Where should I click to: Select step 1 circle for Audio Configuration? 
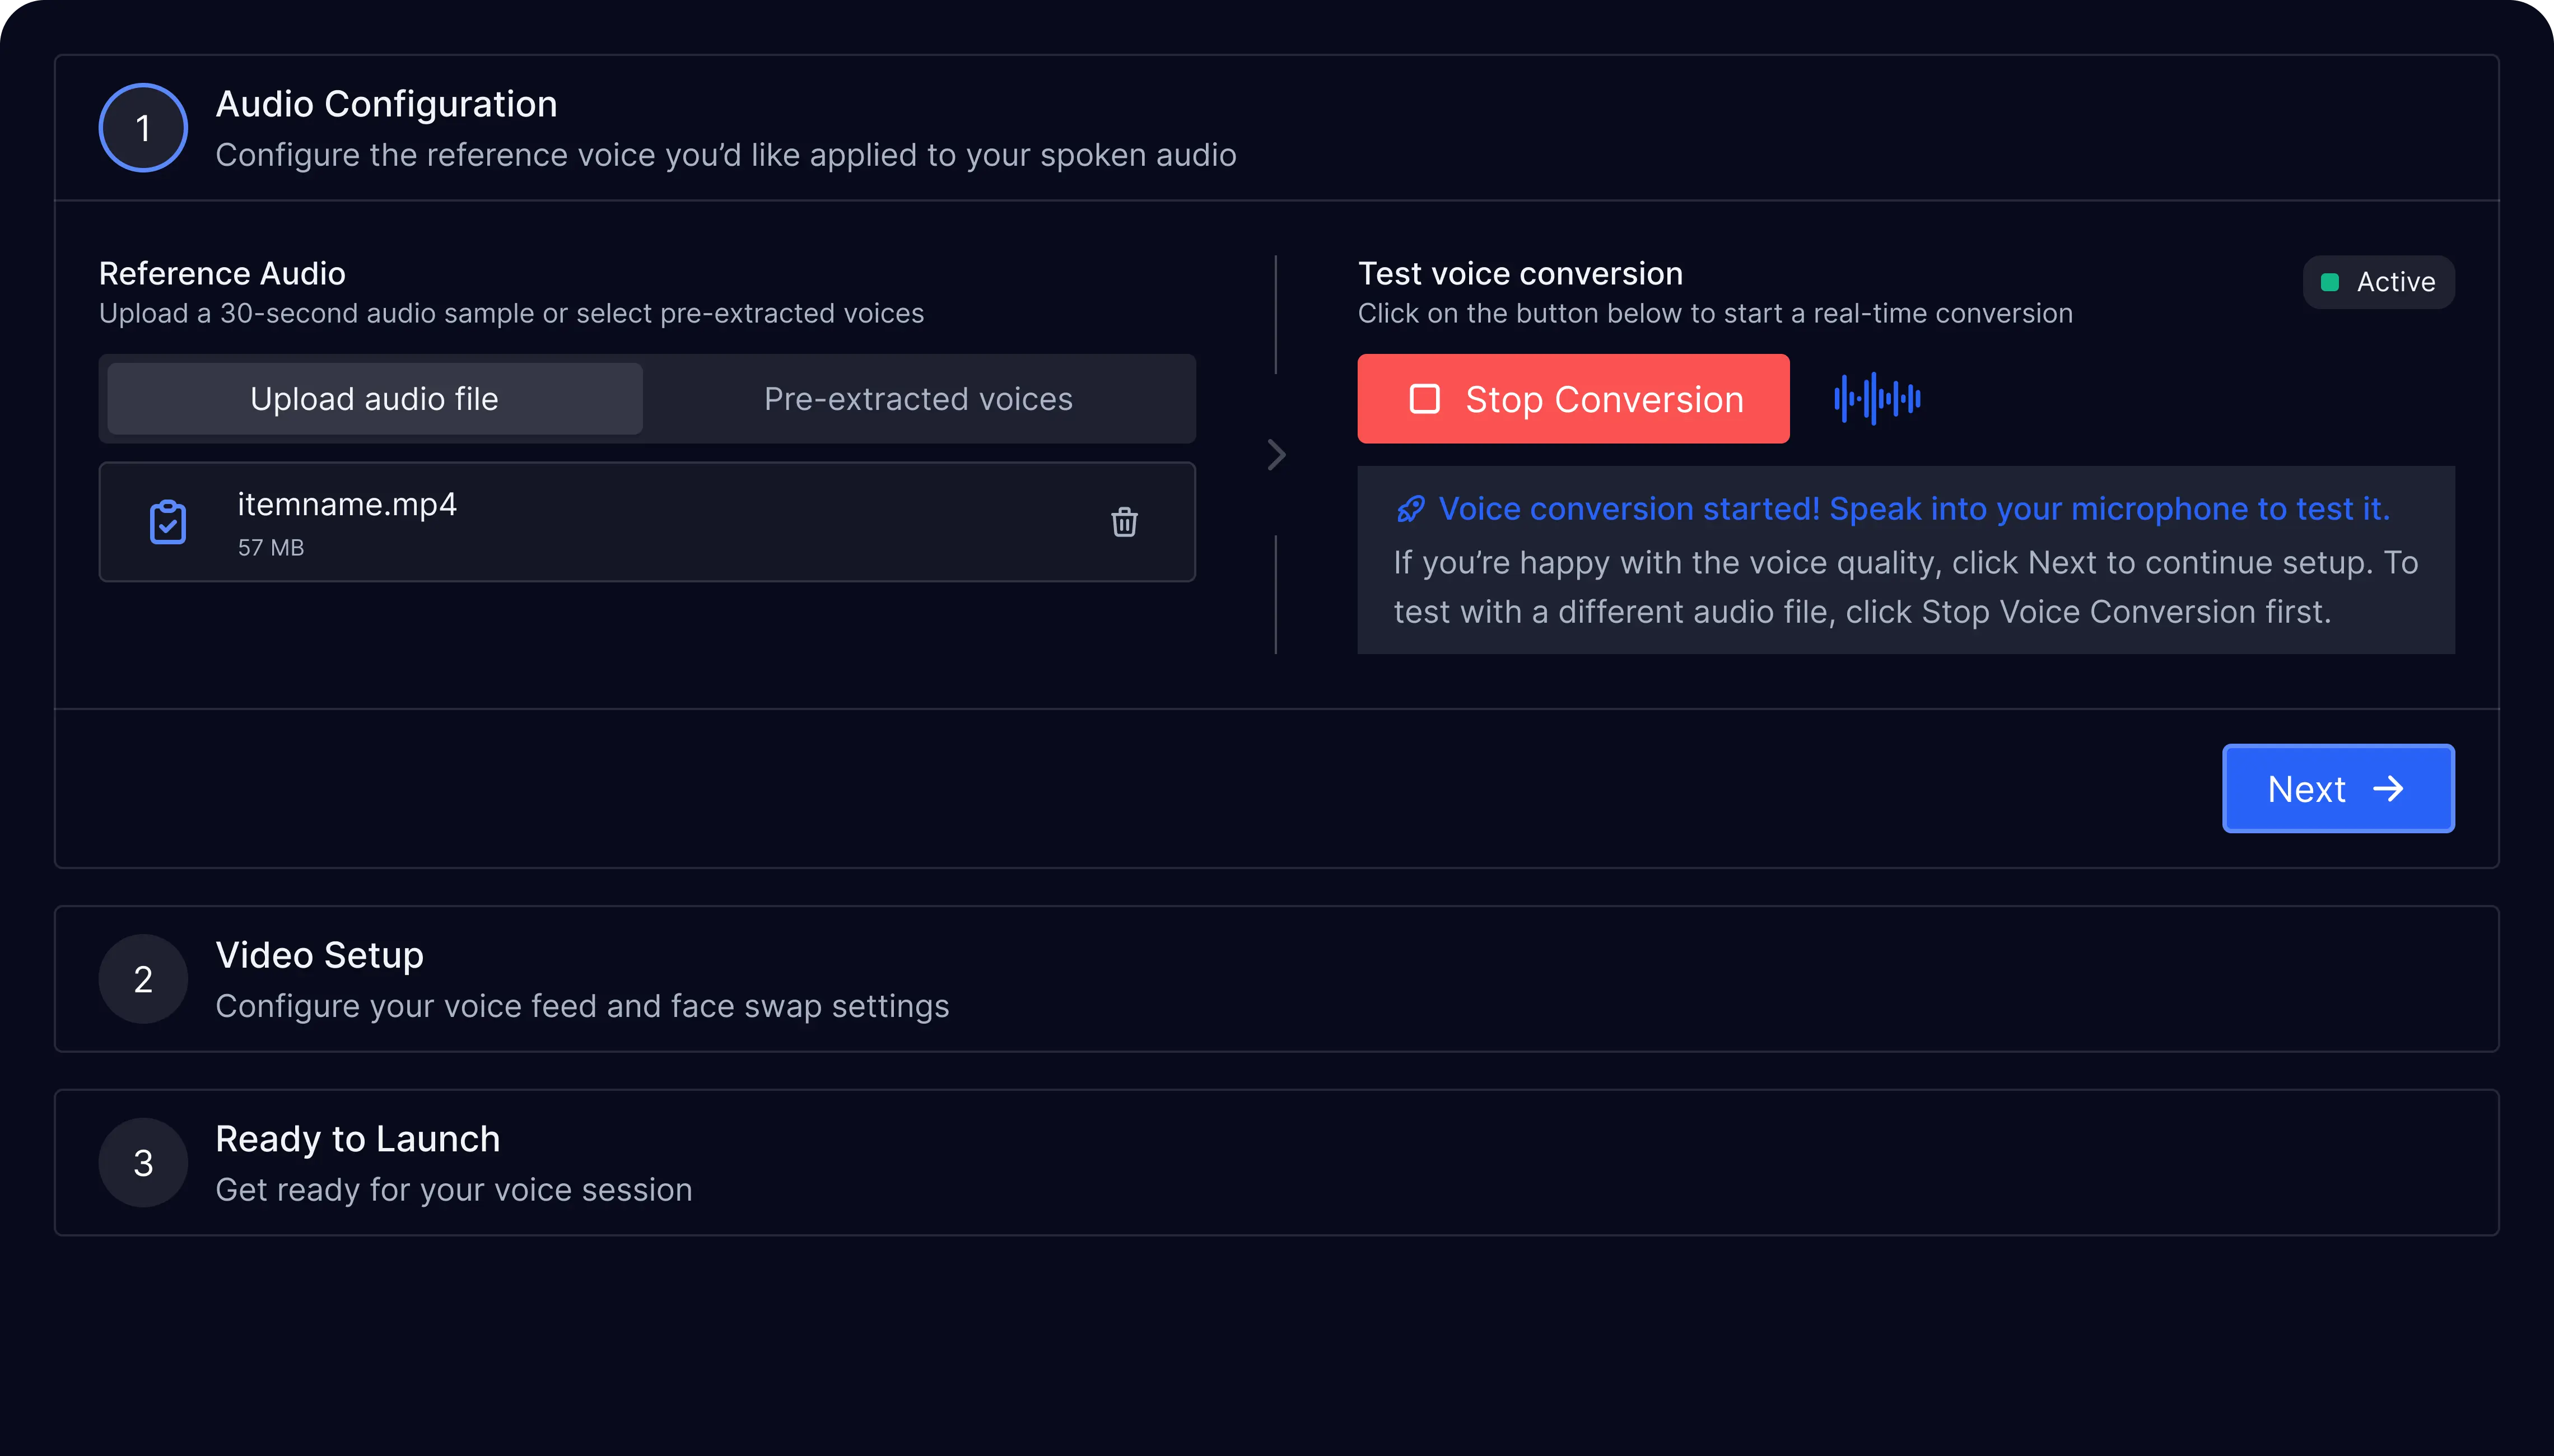142,127
